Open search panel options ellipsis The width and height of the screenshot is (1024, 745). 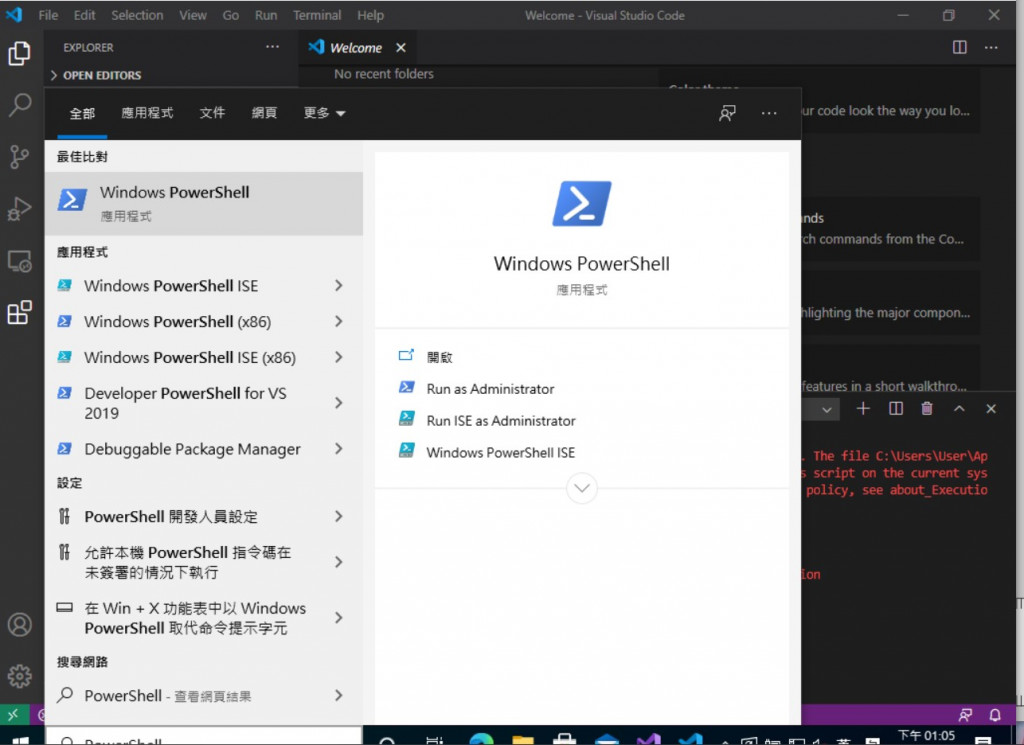769,113
